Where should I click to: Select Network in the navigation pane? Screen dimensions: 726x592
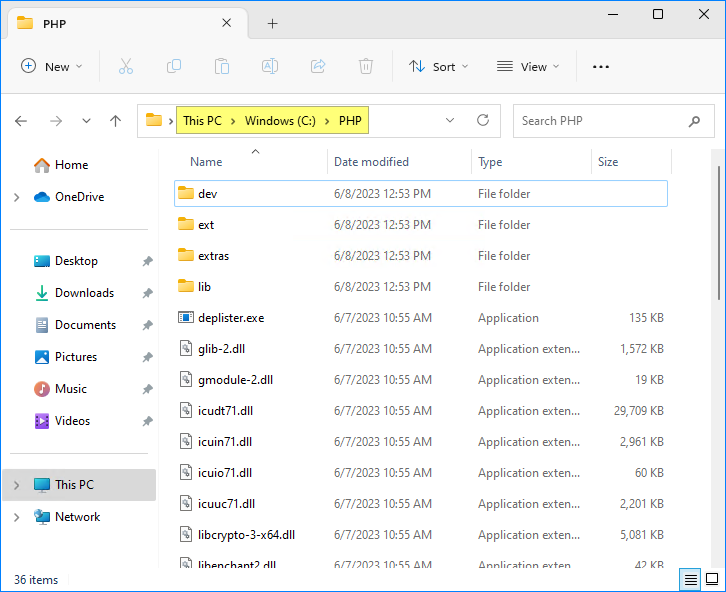click(x=67, y=517)
